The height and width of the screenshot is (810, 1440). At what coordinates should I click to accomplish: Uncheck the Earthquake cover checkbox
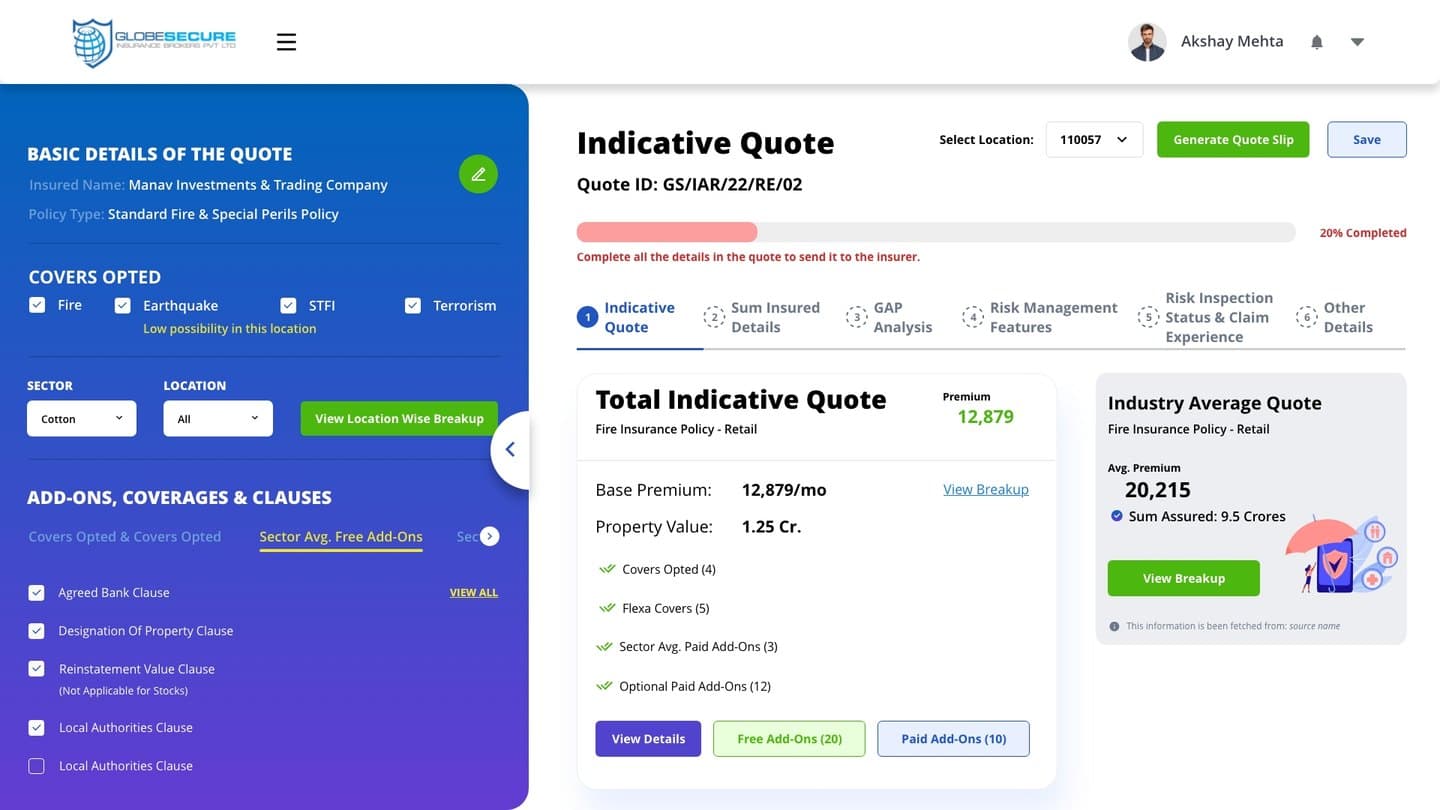pos(123,306)
